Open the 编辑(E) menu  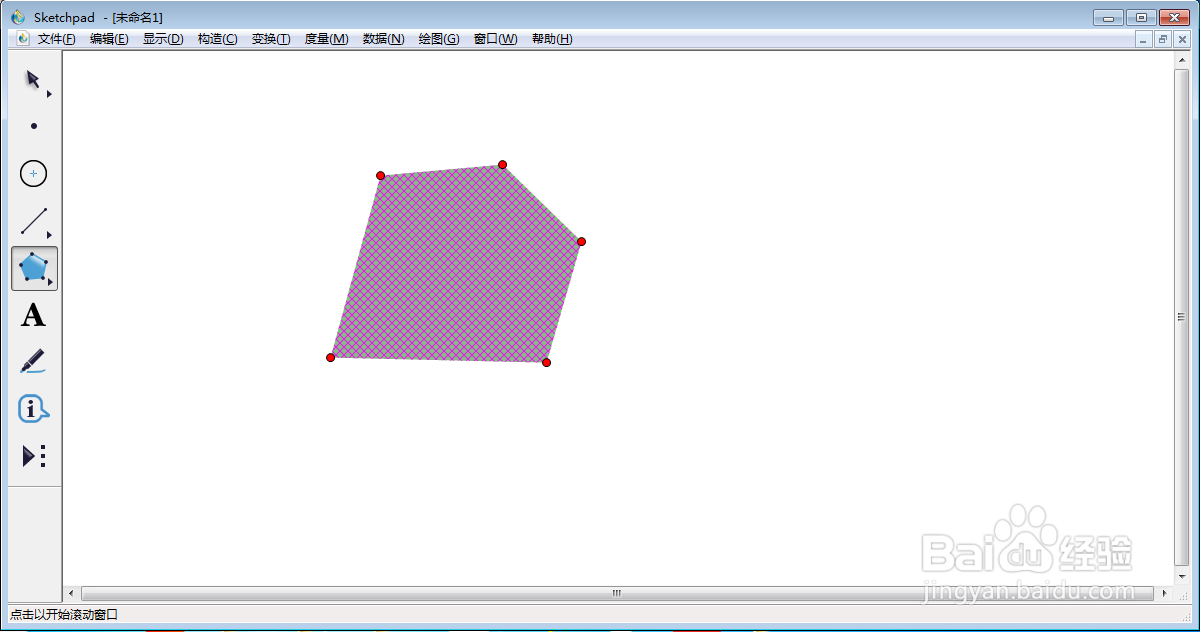(109, 39)
